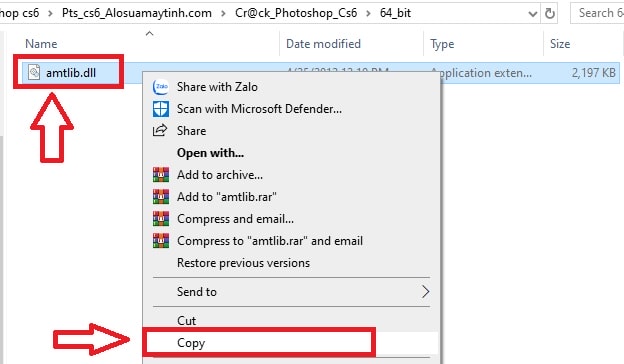Expand the Send to submenu arrow
This screenshot has width=624, height=364.
pos(425,292)
